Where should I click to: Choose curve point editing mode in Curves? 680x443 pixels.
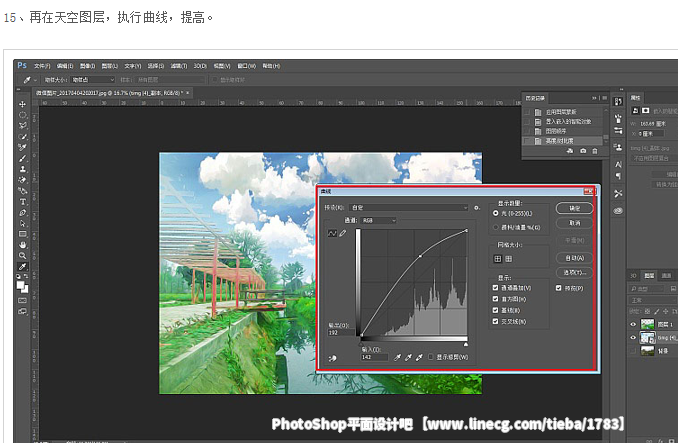332,233
